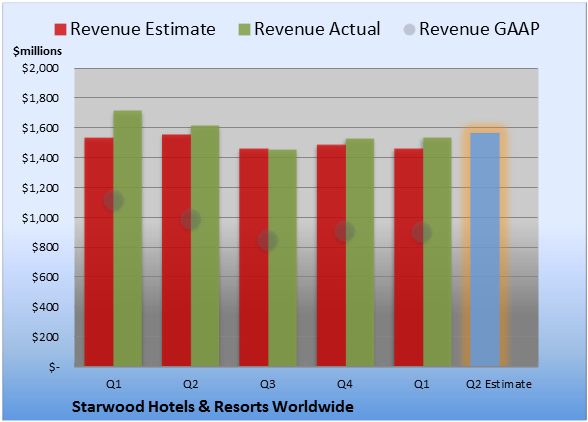Click the '$1,000' y-axis label
The image size is (588, 422).
[x=40, y=218]
